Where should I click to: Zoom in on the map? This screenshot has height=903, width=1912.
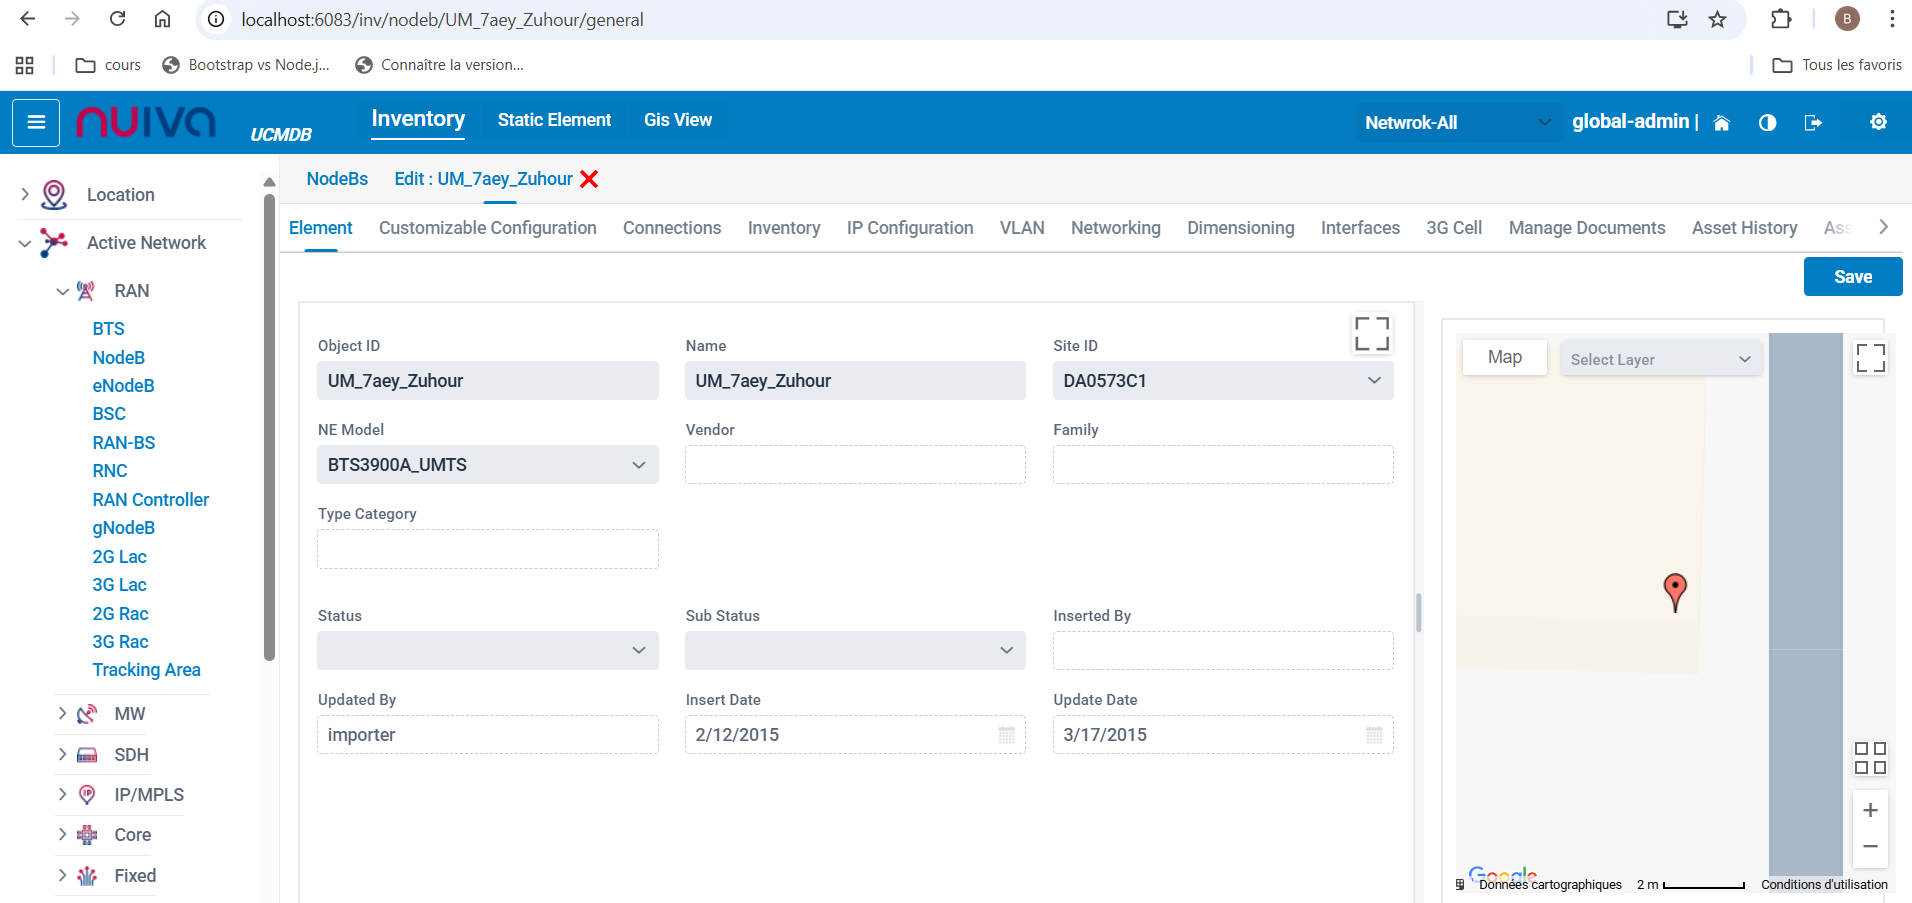[1870, 810]
